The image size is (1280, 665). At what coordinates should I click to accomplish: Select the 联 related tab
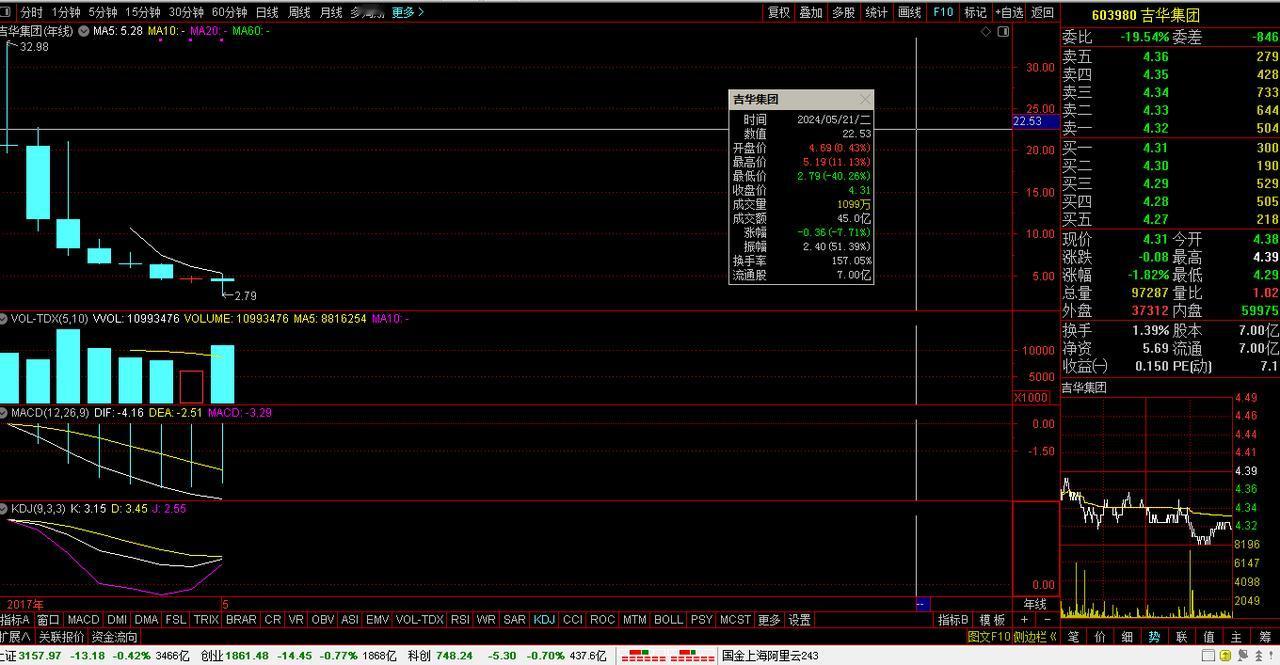click(1181, 637)
